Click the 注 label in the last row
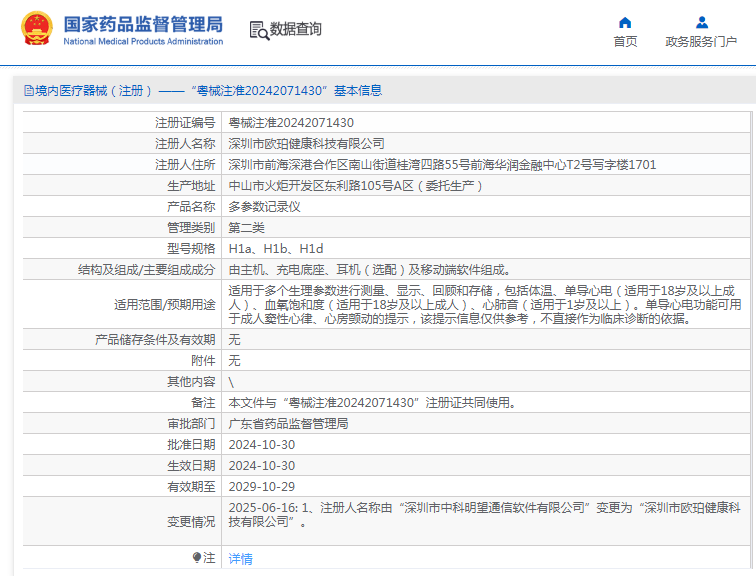The width and height of the screenshot is (756, 576). click(x=209, y=558)
